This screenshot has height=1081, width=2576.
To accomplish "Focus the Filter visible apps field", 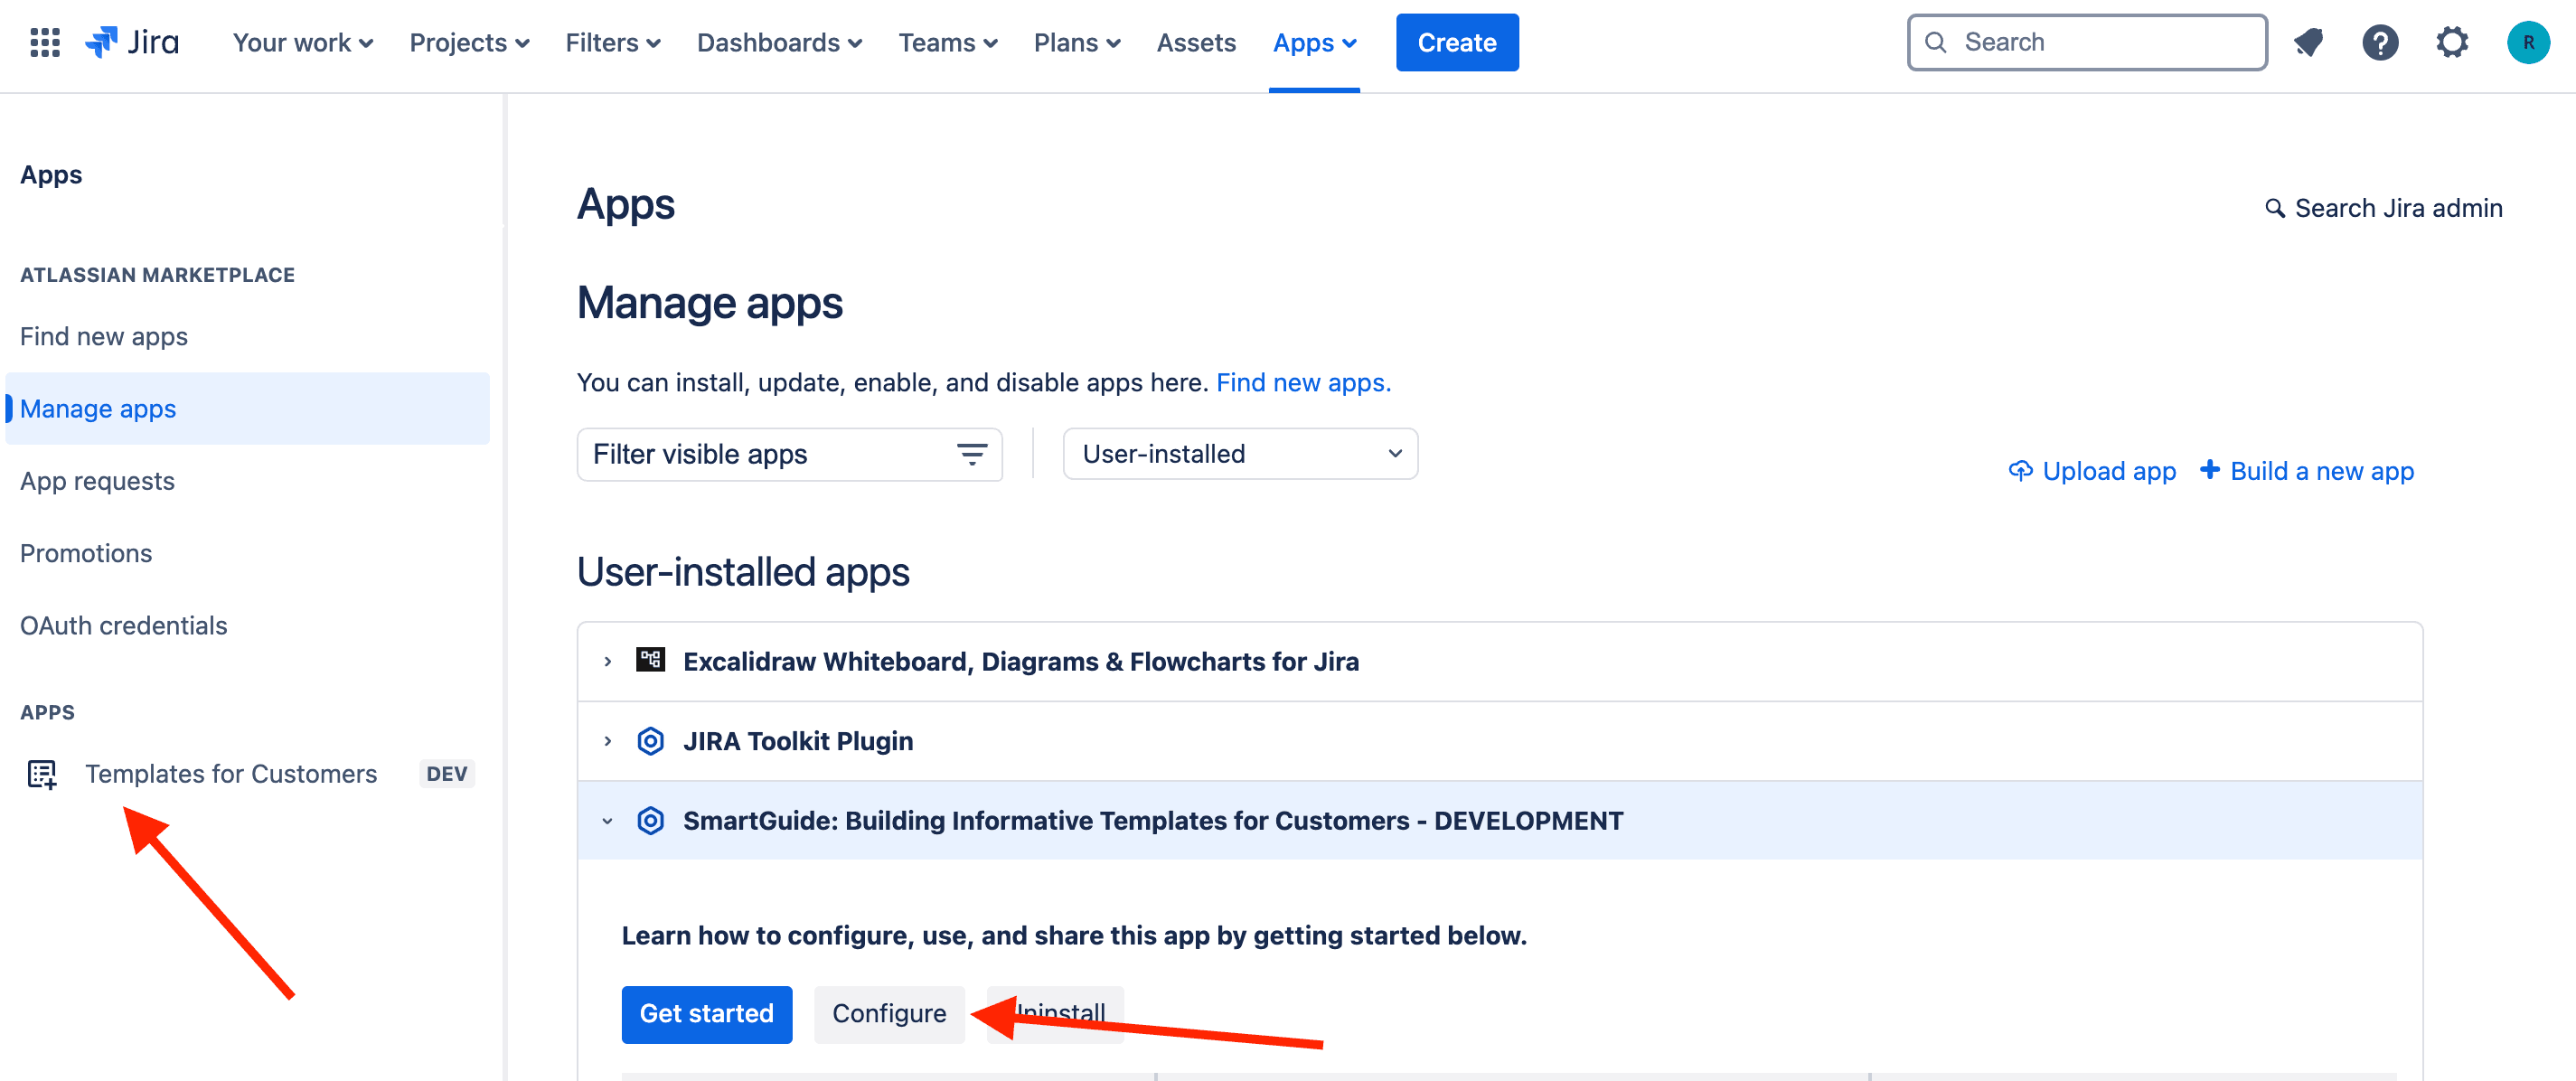I will (789, 454).
